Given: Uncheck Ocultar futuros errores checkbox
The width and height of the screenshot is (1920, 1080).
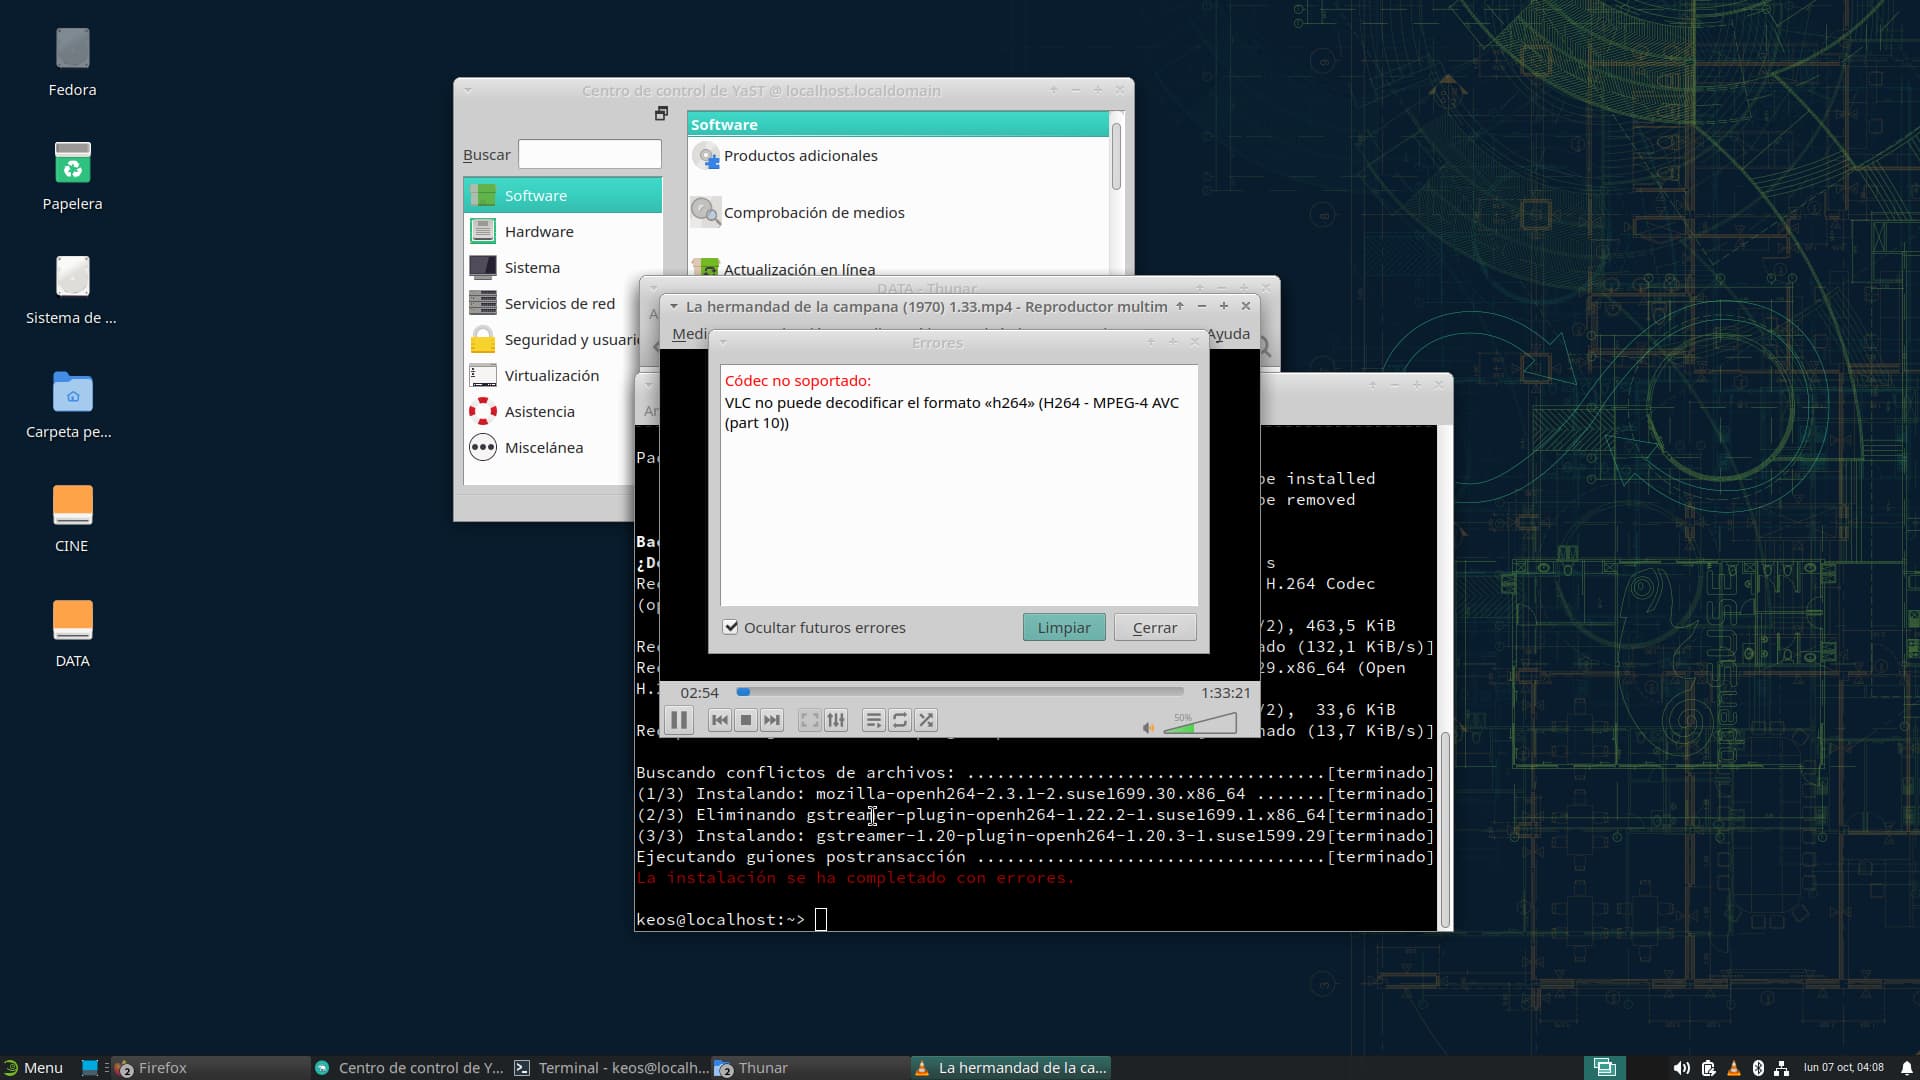Looking at the screenshot, I should pyautogui.click(x=731, y=627).
